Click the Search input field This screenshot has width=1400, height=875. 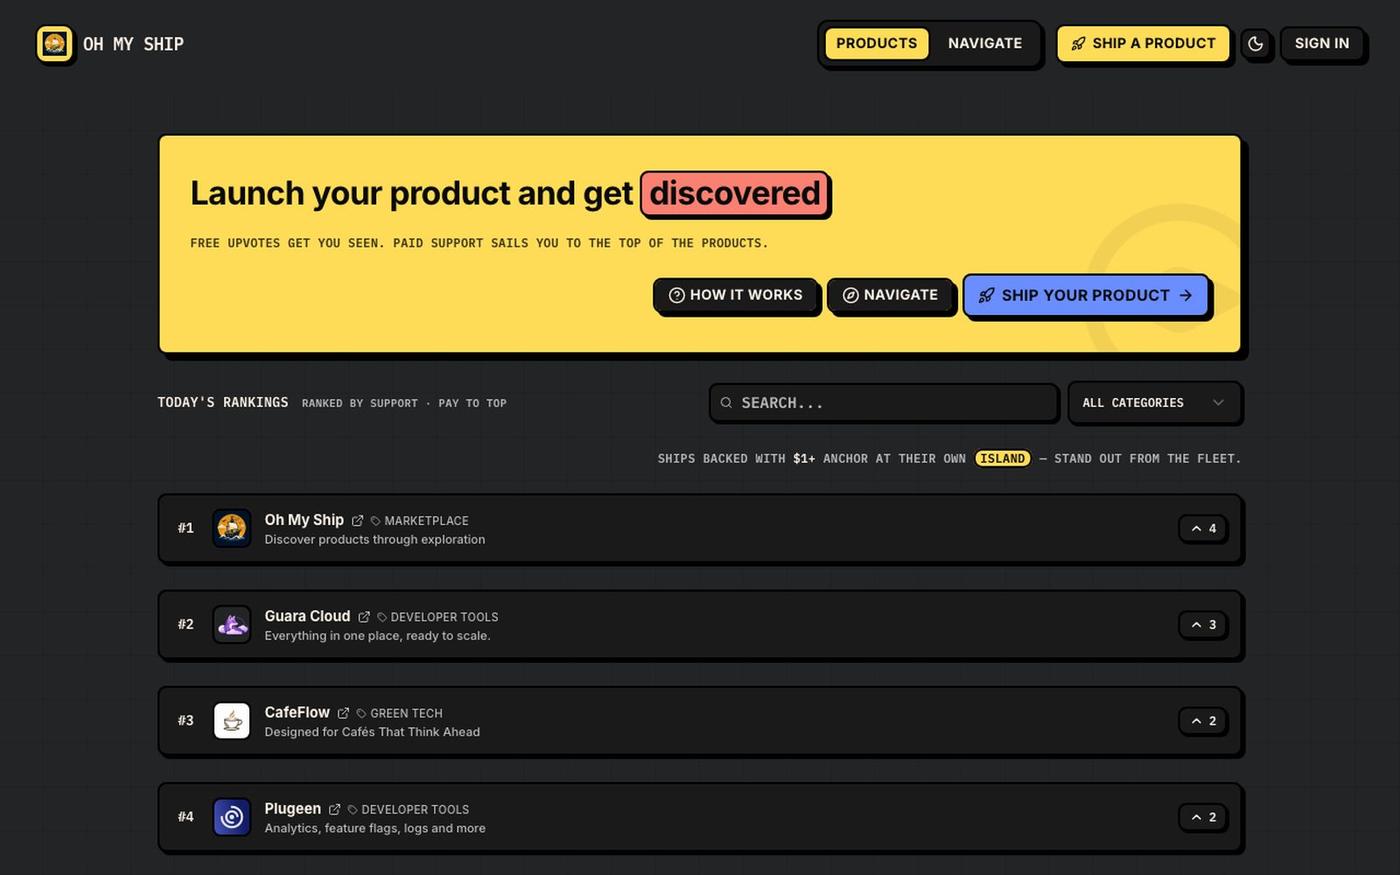[884, 403]
